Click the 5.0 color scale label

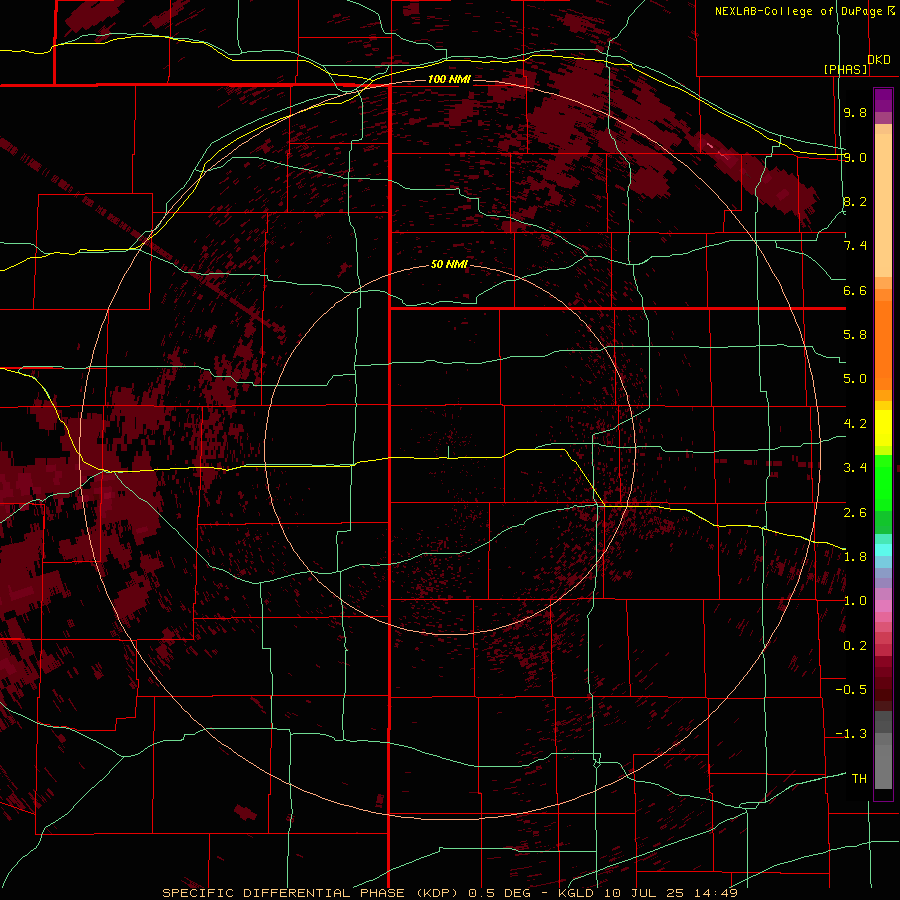[855, 379]
